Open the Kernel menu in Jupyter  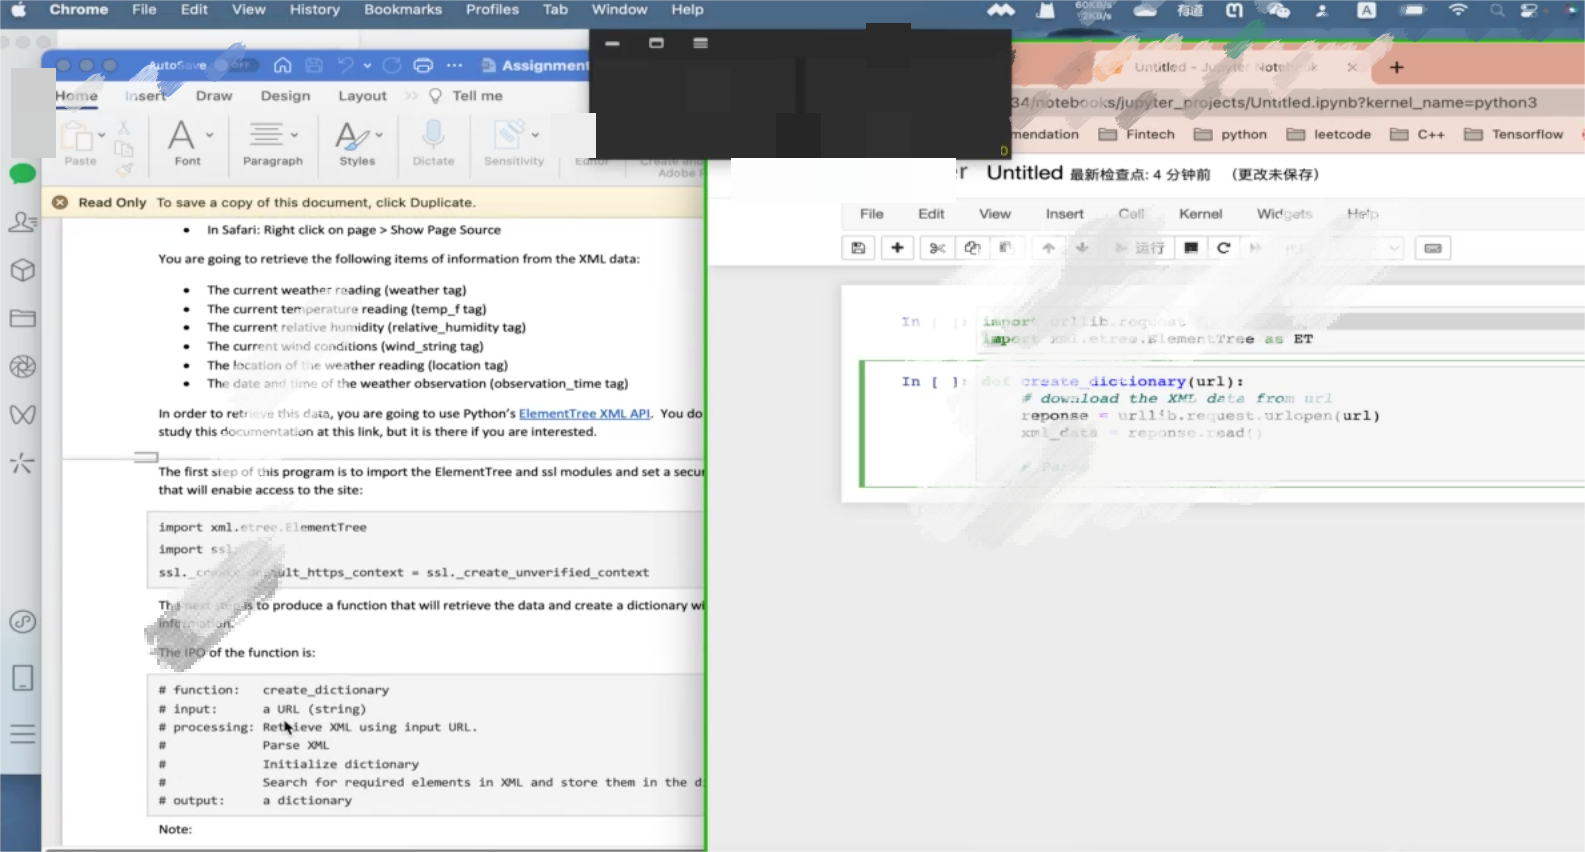[1200, 214]
